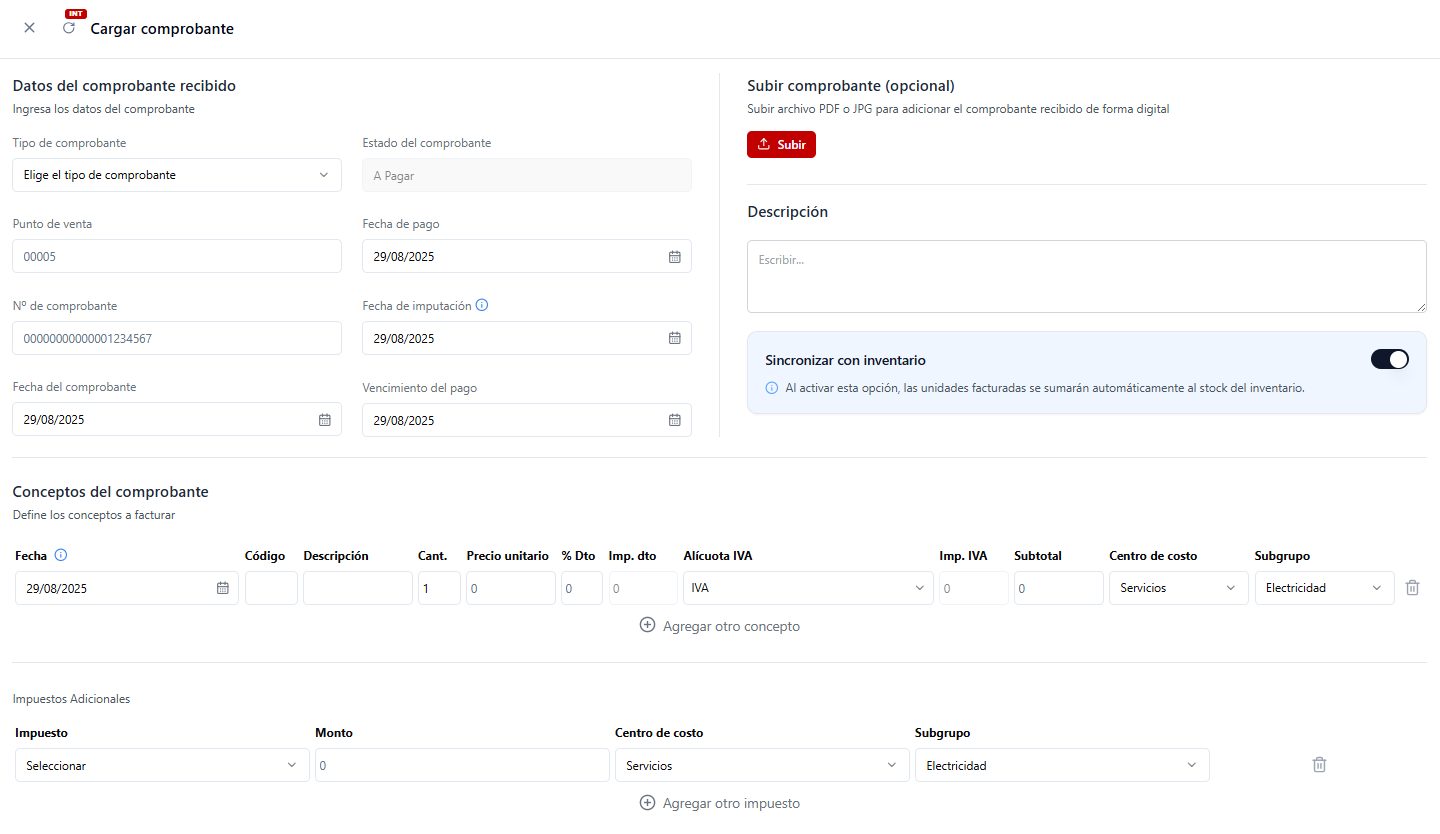Disable Sincronizar con inventario switch
Viewport: 1440px width, 834px height.
[x=1389, y=359]
